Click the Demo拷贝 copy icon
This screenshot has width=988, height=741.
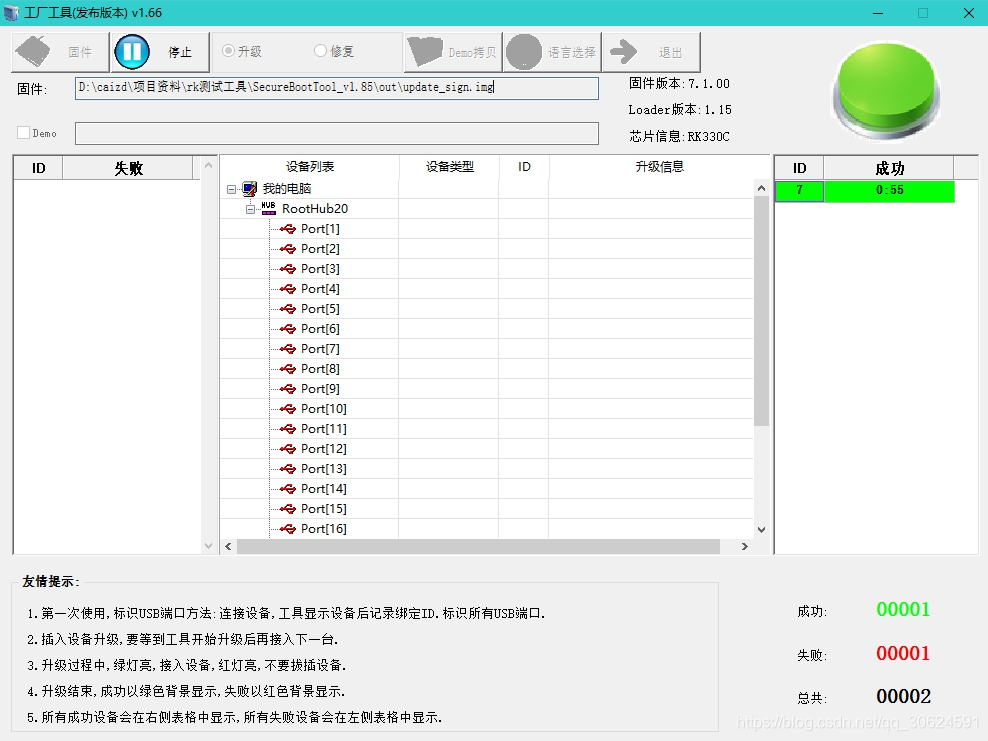[x=424, y=50]
